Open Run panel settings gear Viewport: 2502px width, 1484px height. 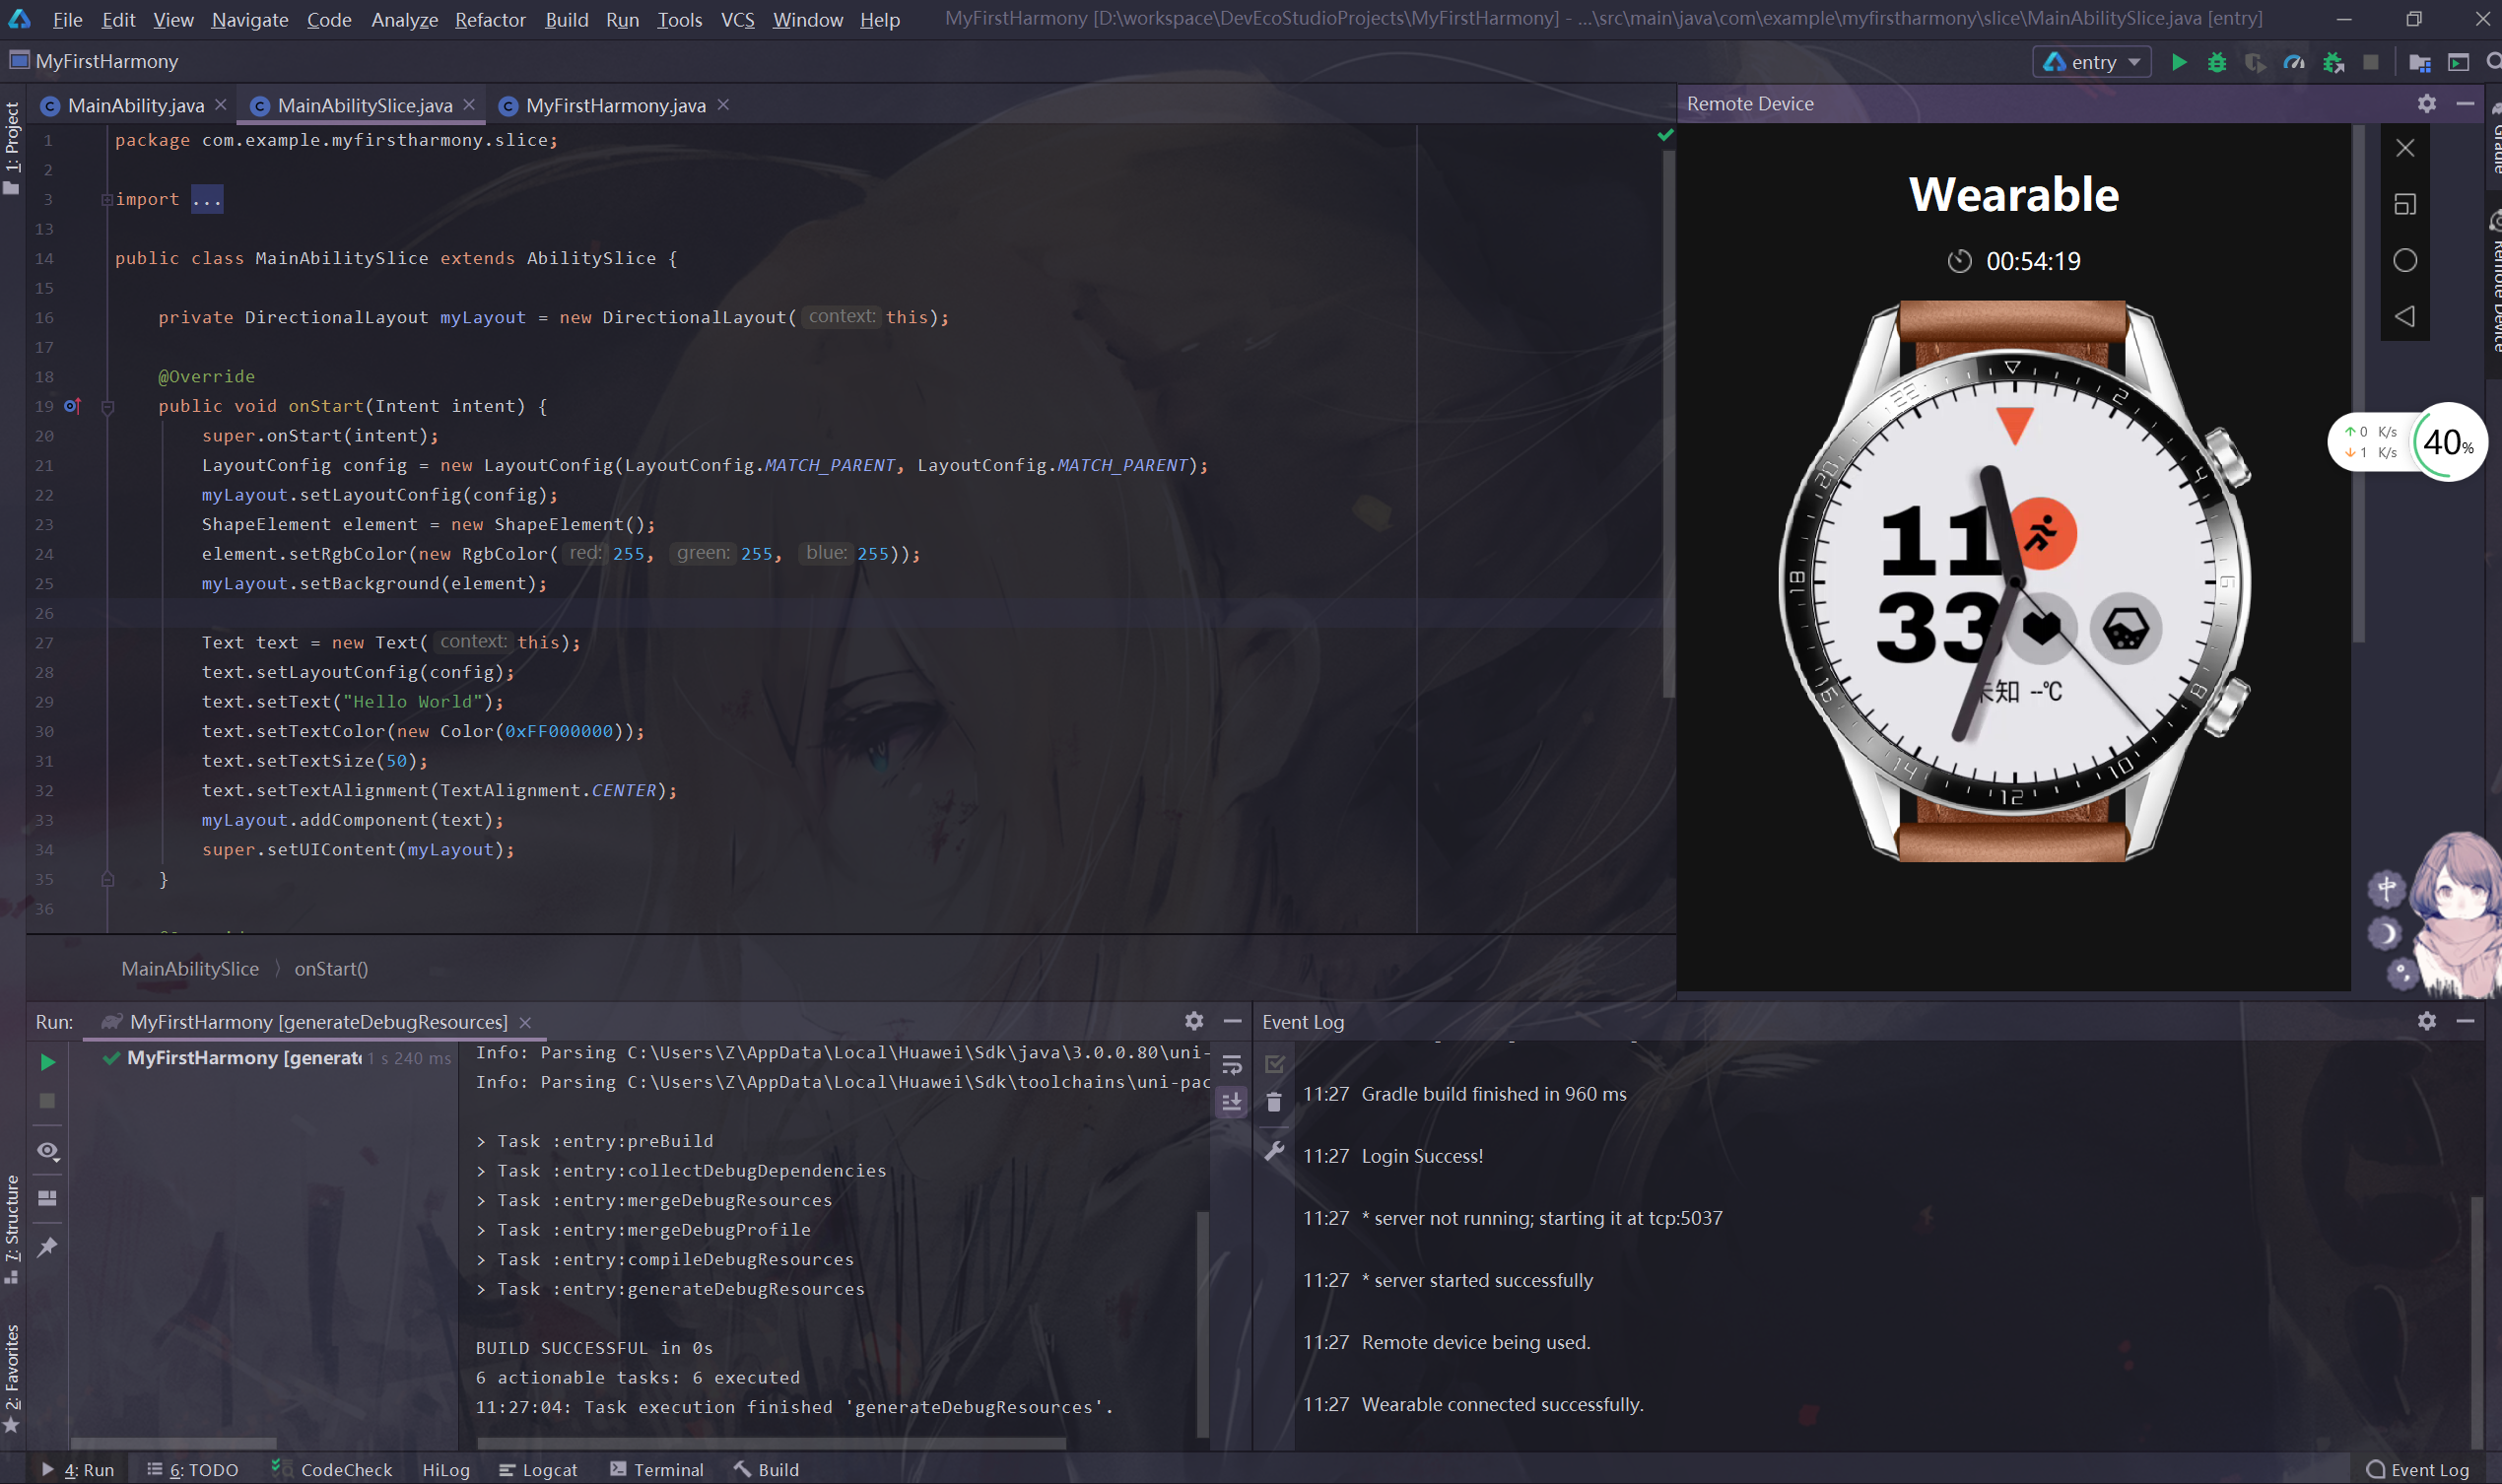[x=1194, y=1020]
